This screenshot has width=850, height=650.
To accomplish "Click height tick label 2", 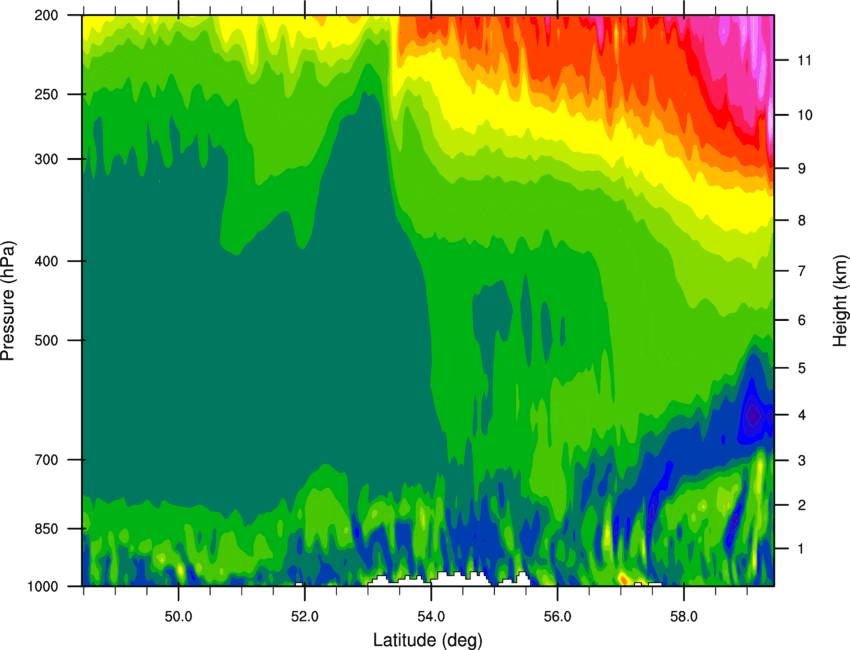I will [x=801, y=505].
